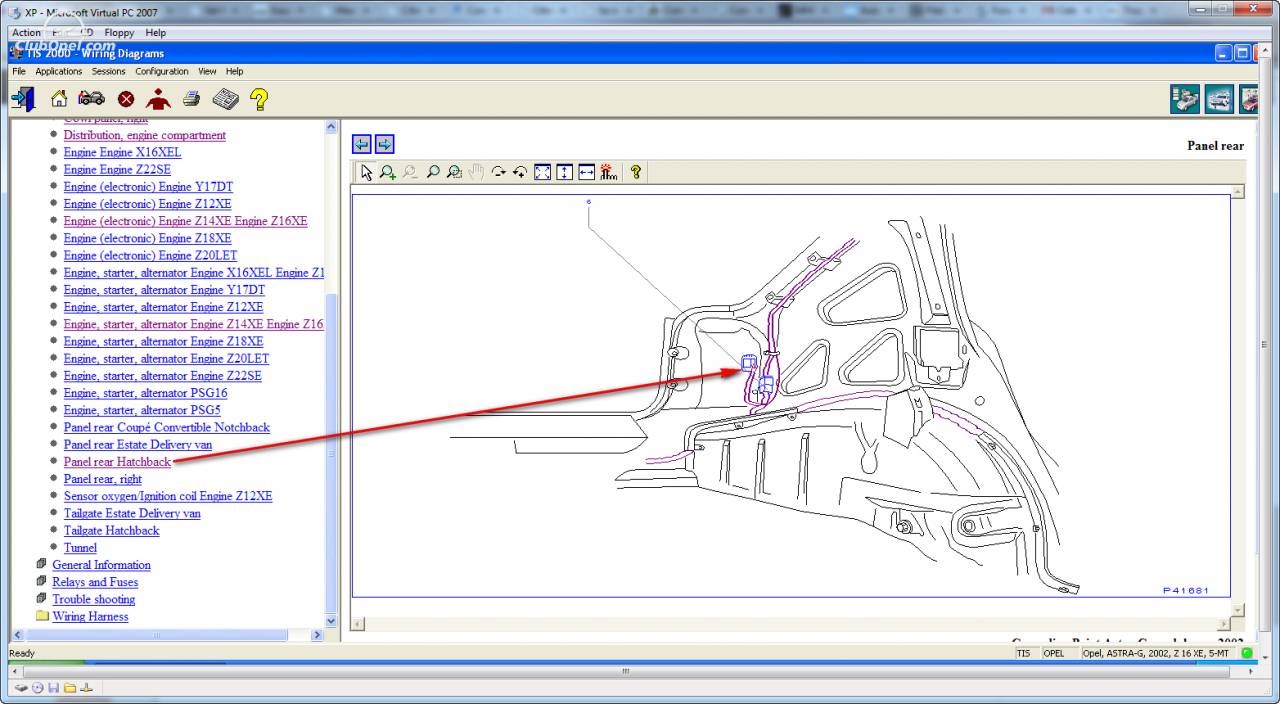Open the Applications menu
The height and width of the screenshot is (704, 1280).
coord(59,71)
